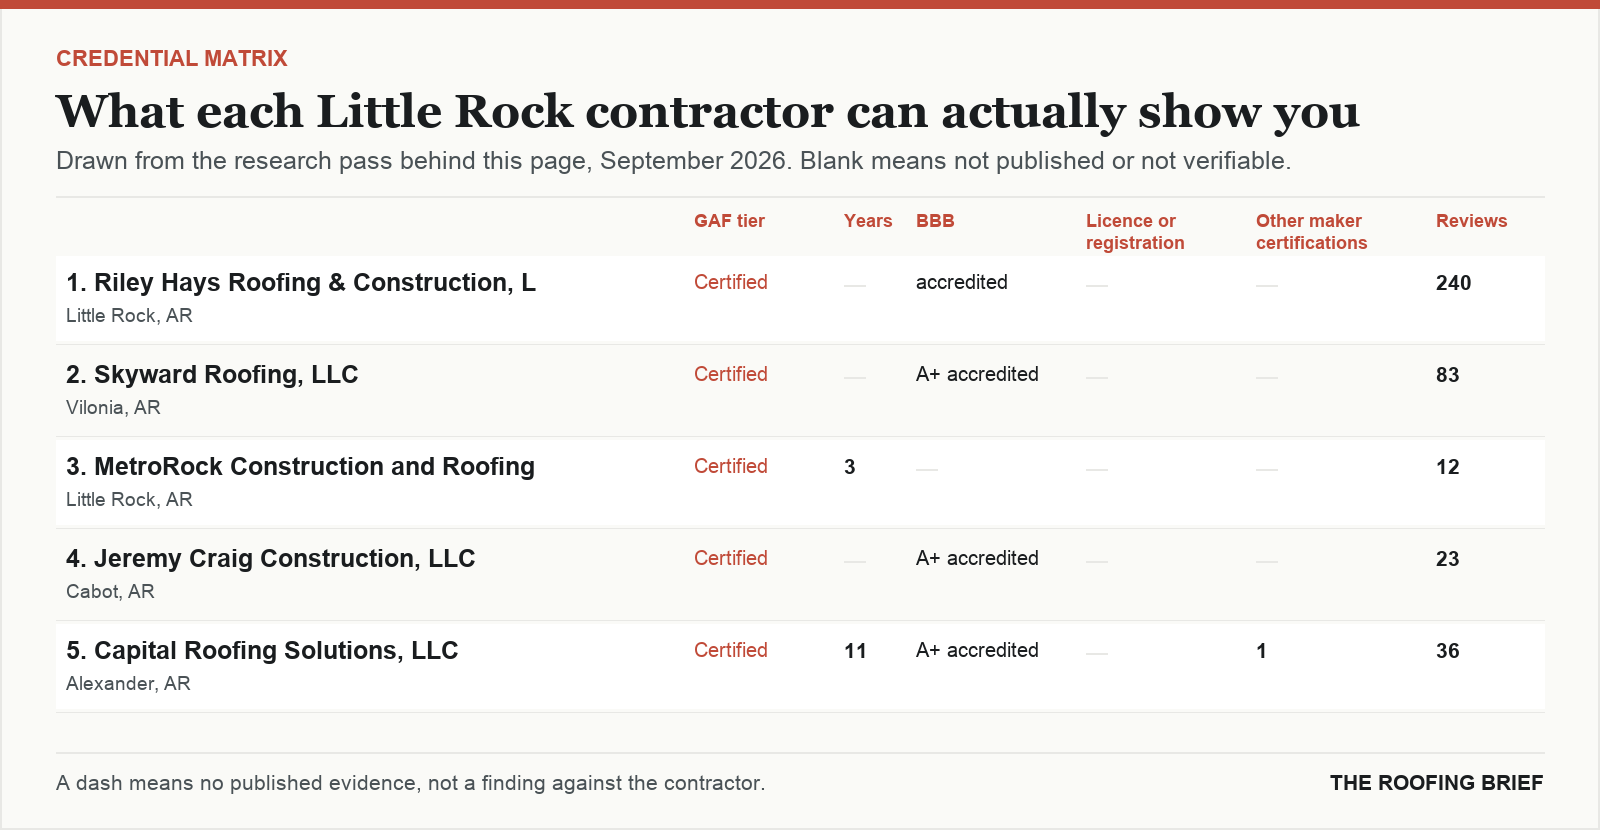Viewport: 1600px width, 830px height.
Task: Select '2. Skyward Roofing, LLC' row title
Action: click(x=212, y=375)
